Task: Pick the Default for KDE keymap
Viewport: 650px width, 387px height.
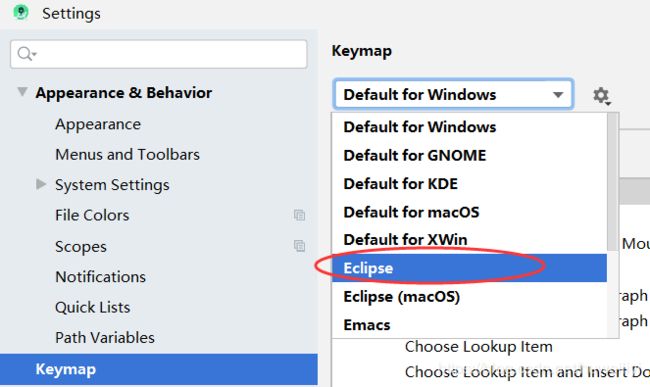Action: 469,184
